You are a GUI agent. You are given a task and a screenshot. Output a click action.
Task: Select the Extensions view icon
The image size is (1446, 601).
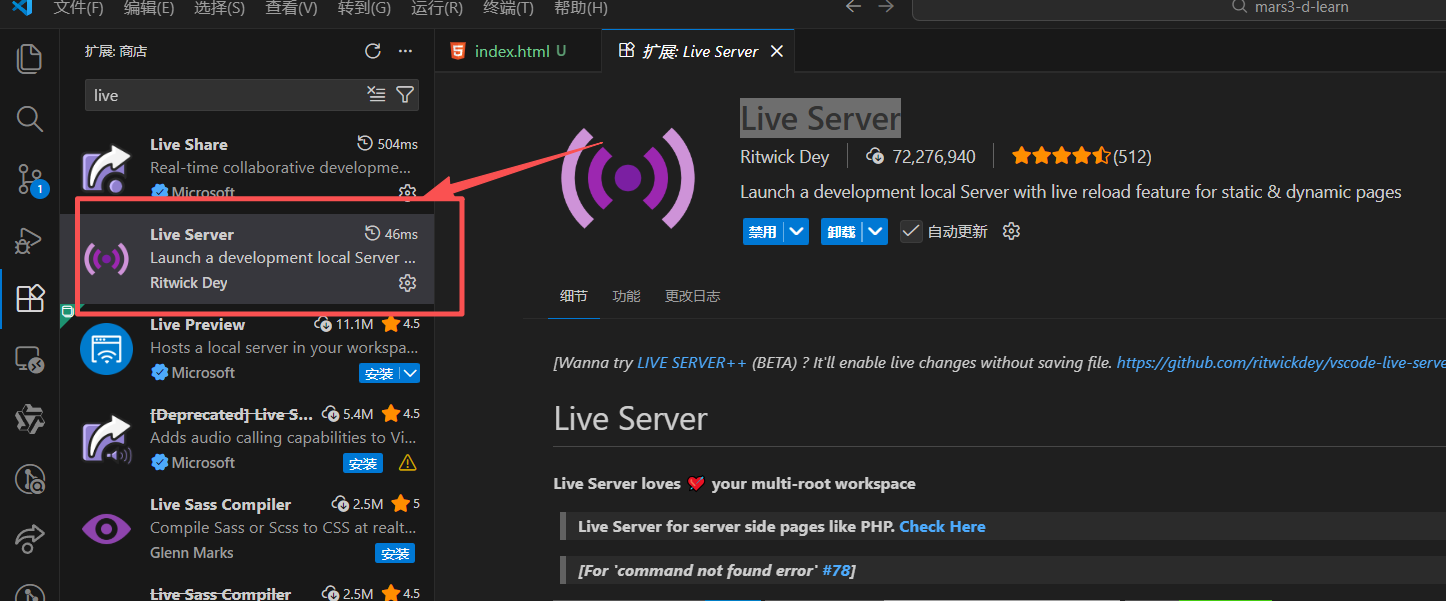click(x=30, y=298)
